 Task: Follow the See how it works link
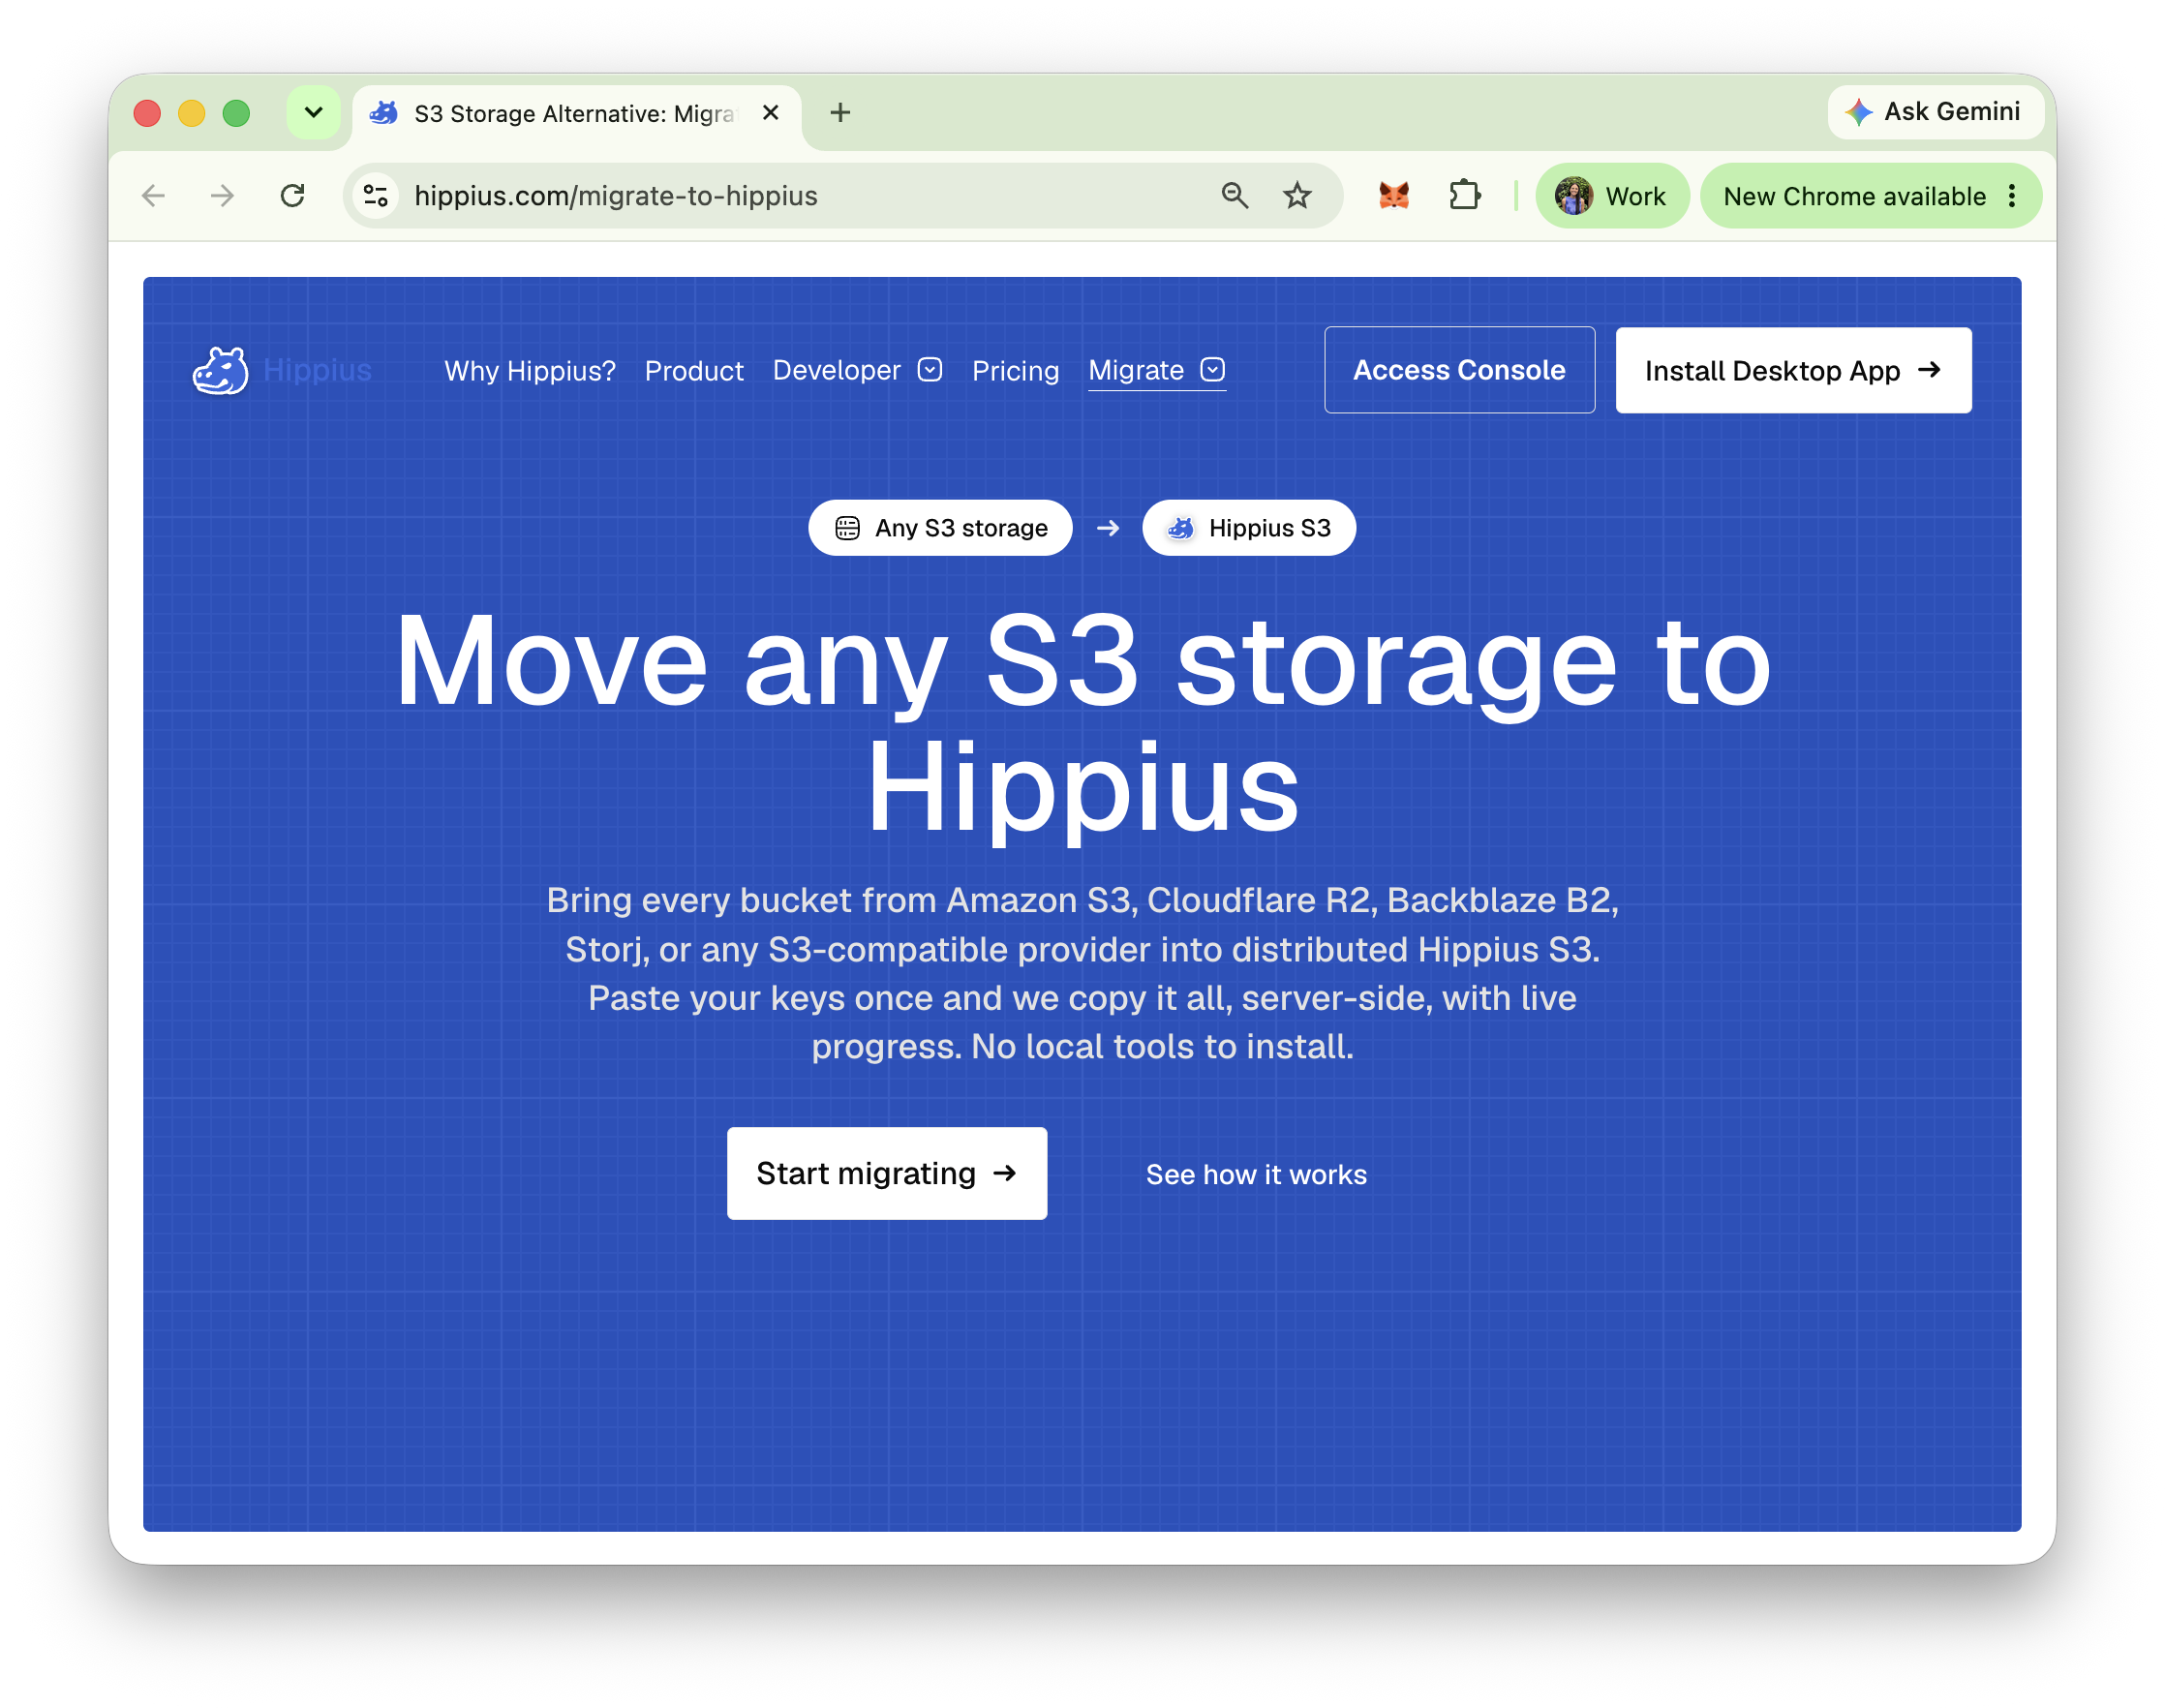click(1256, 1174)
